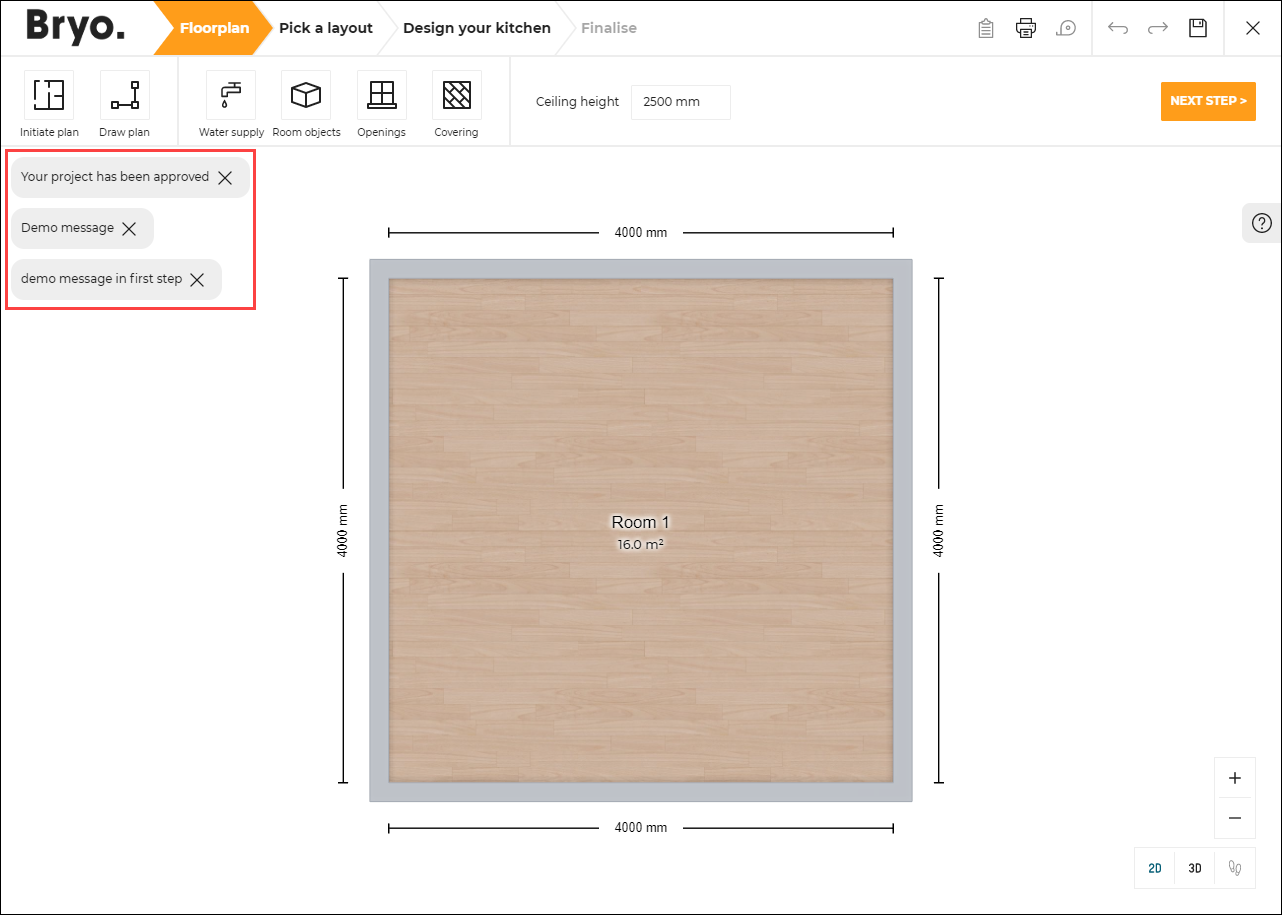Go to the 'Pick a layout' step
1282x915 pixels.
click(x=326, y=28)
